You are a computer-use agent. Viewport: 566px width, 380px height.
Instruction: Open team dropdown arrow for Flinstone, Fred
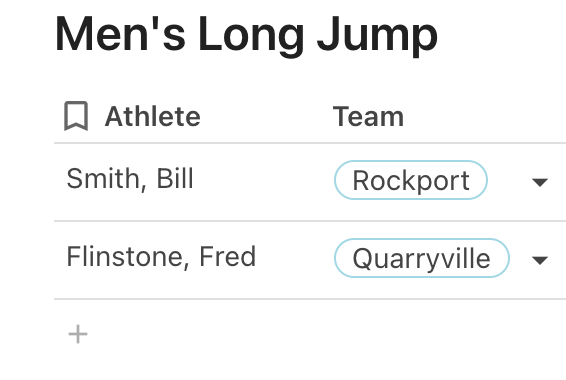540,260
